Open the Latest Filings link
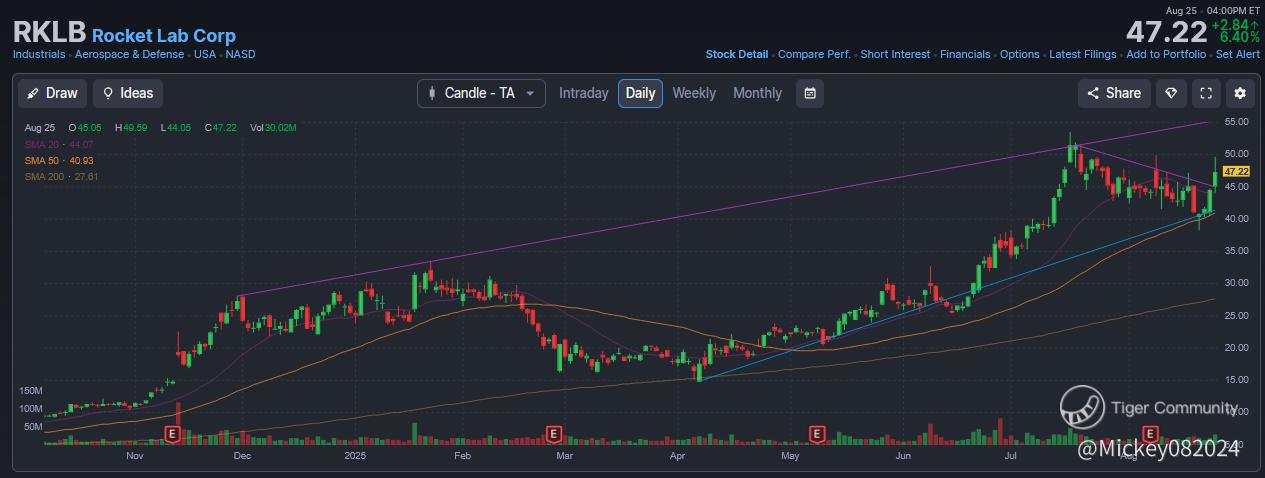 click(1083, 54)
